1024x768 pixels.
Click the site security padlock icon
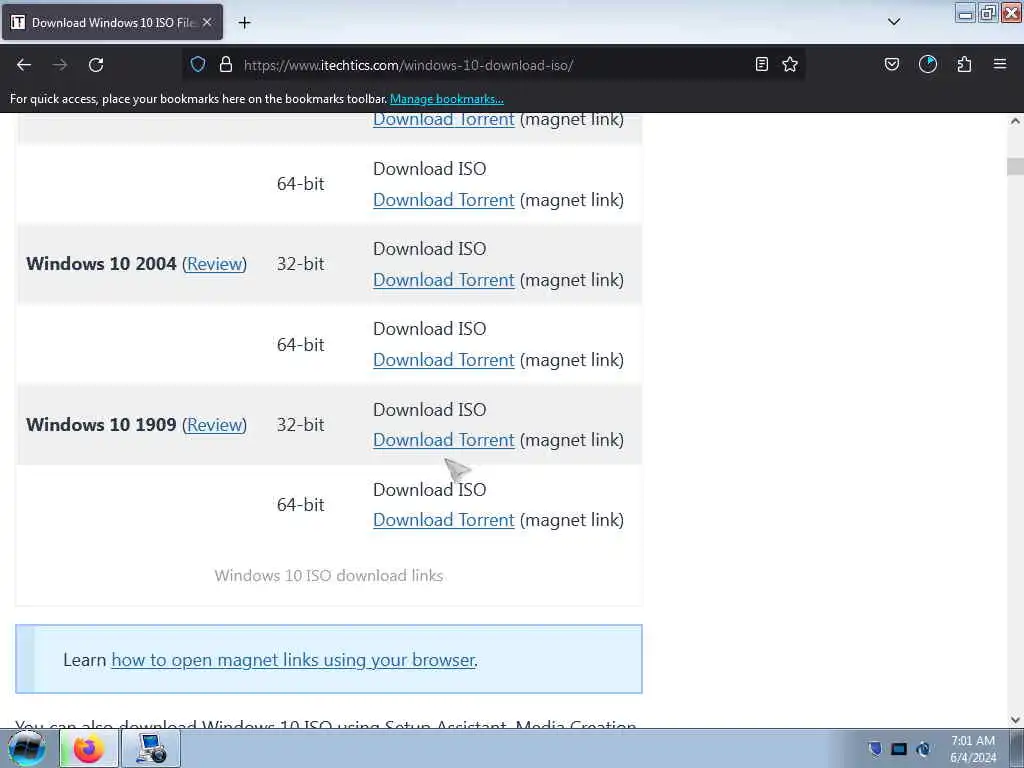(x=226, y=65)
